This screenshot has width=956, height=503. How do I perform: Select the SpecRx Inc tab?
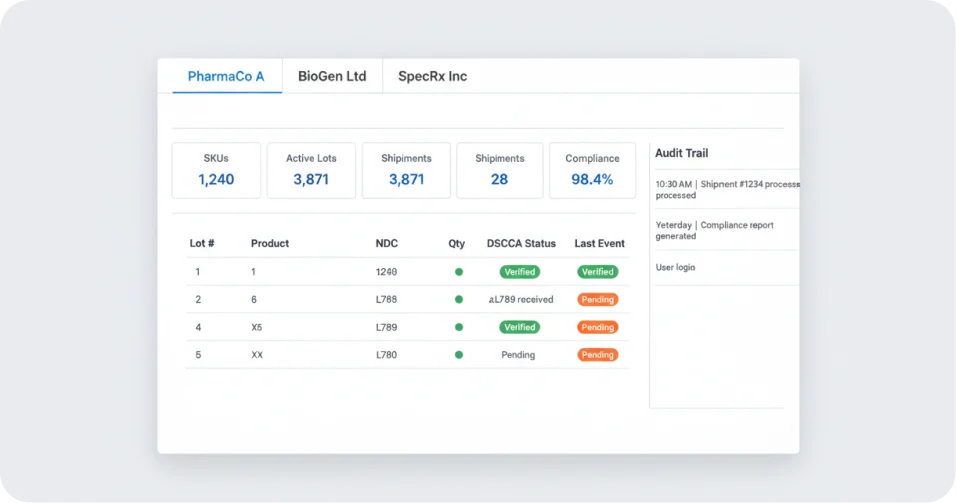click(x=433, y=76)
